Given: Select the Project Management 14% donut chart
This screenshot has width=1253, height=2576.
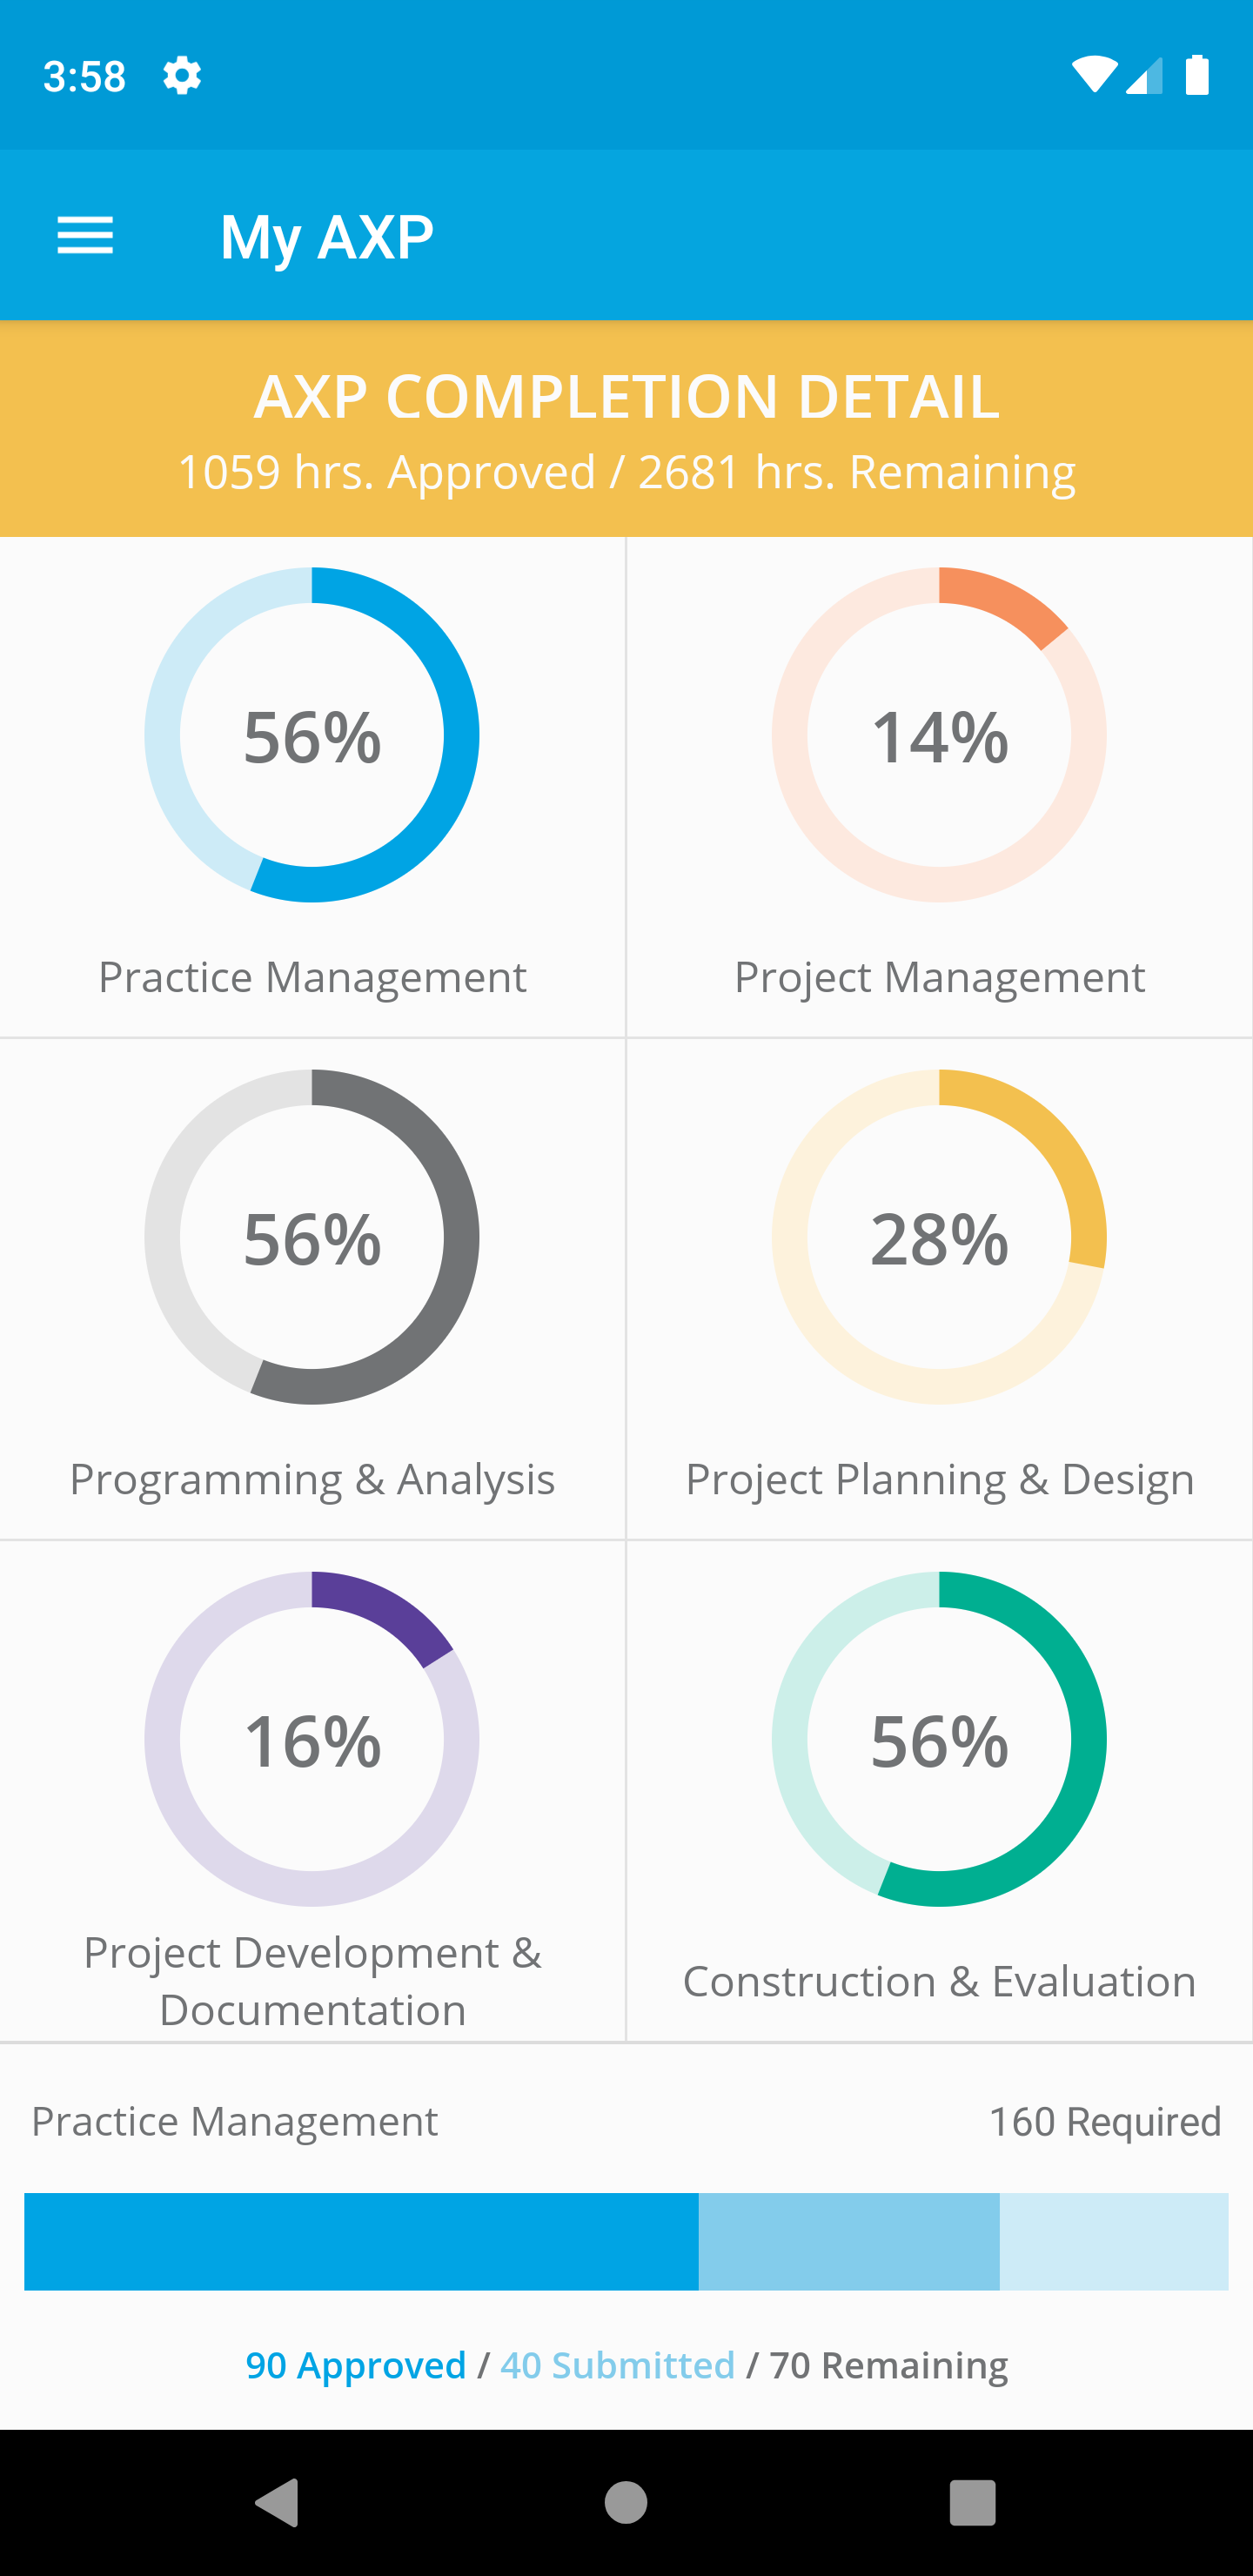Looking at the screenshot, I should (x=939, y=735).
